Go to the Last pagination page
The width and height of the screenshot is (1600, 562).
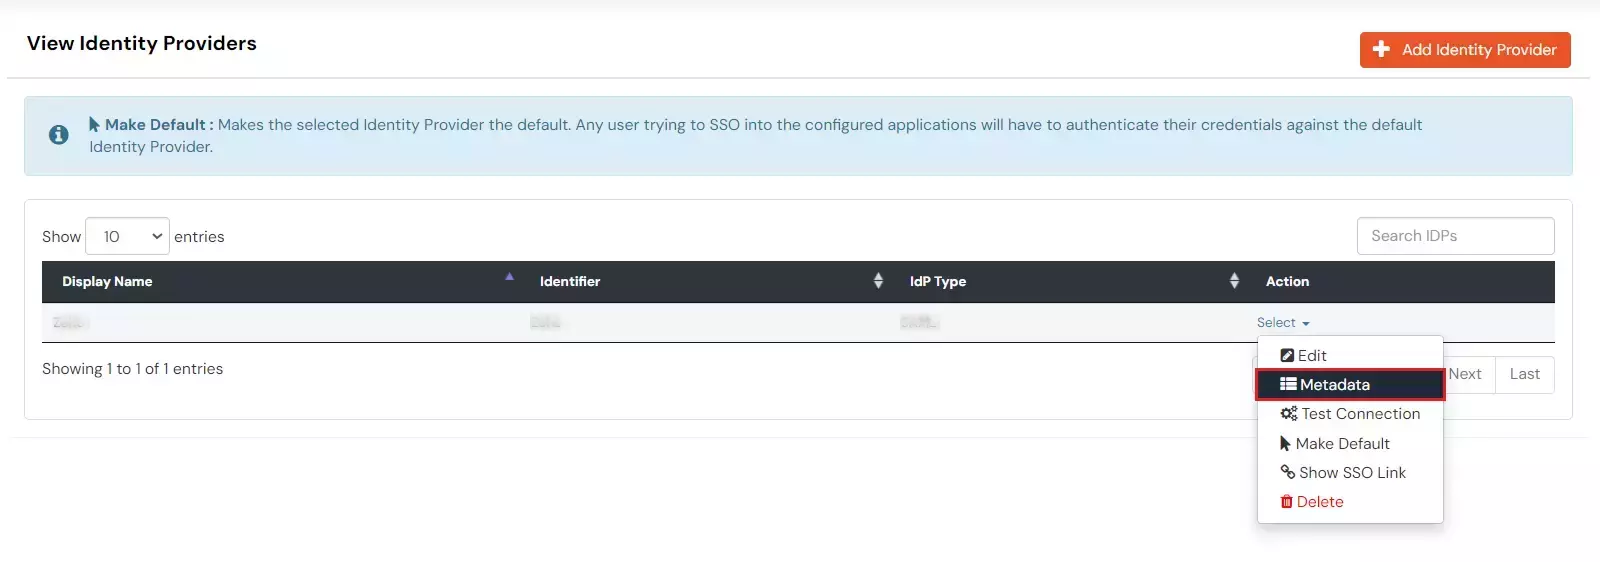tap(1525, 374)
